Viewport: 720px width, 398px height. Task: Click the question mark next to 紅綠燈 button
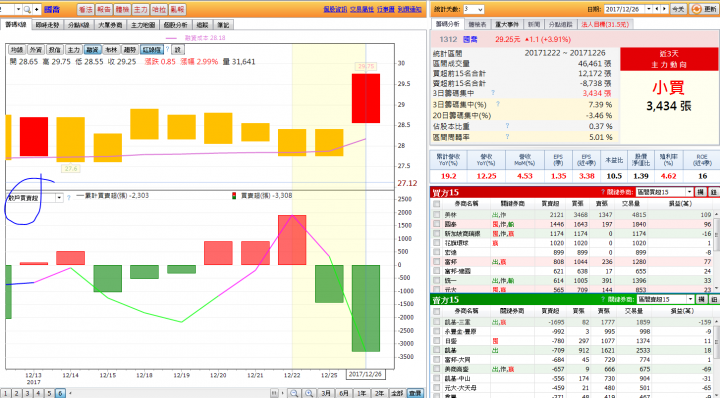click(168, 49)
